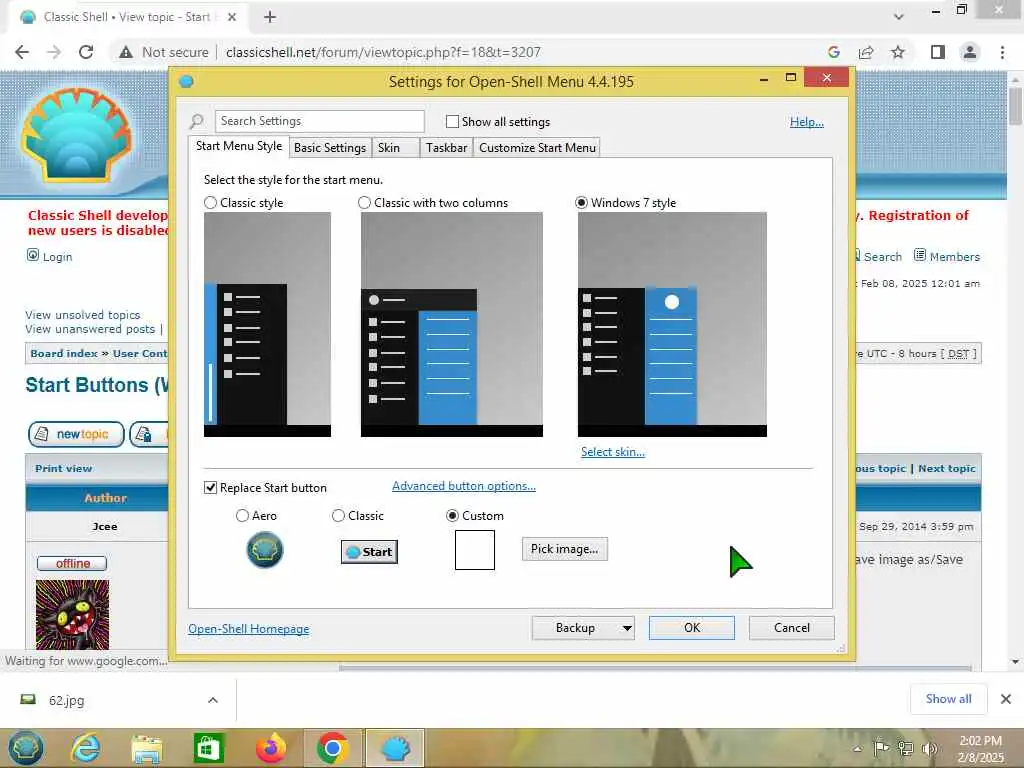
Task: Click the Chrome address bar URL
Action: 383,52
